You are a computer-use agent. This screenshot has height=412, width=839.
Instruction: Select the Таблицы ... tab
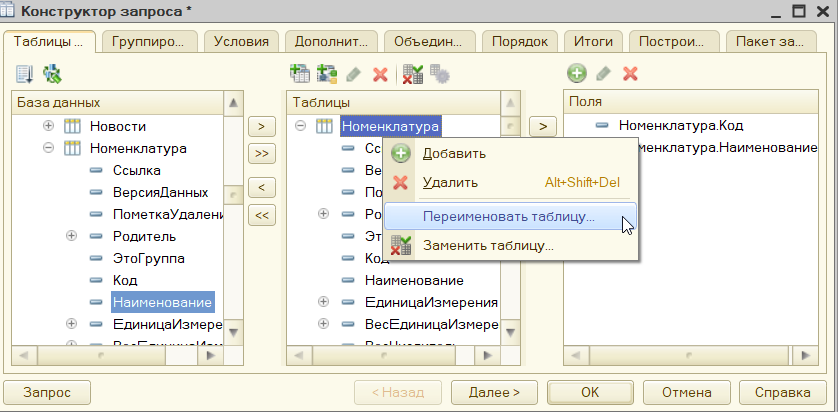[49, 42]
